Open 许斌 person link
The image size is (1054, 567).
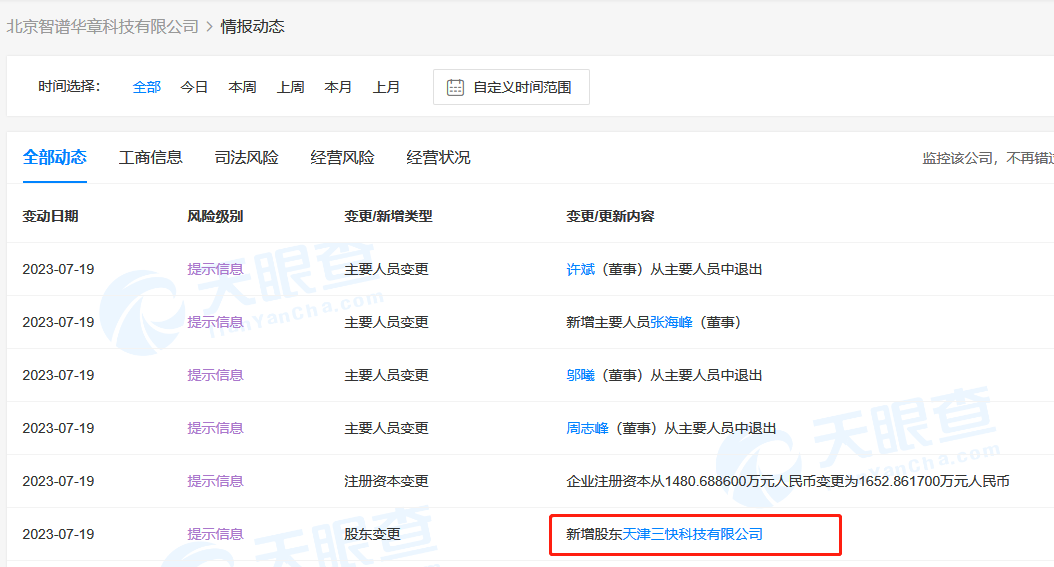pos(580,269)
